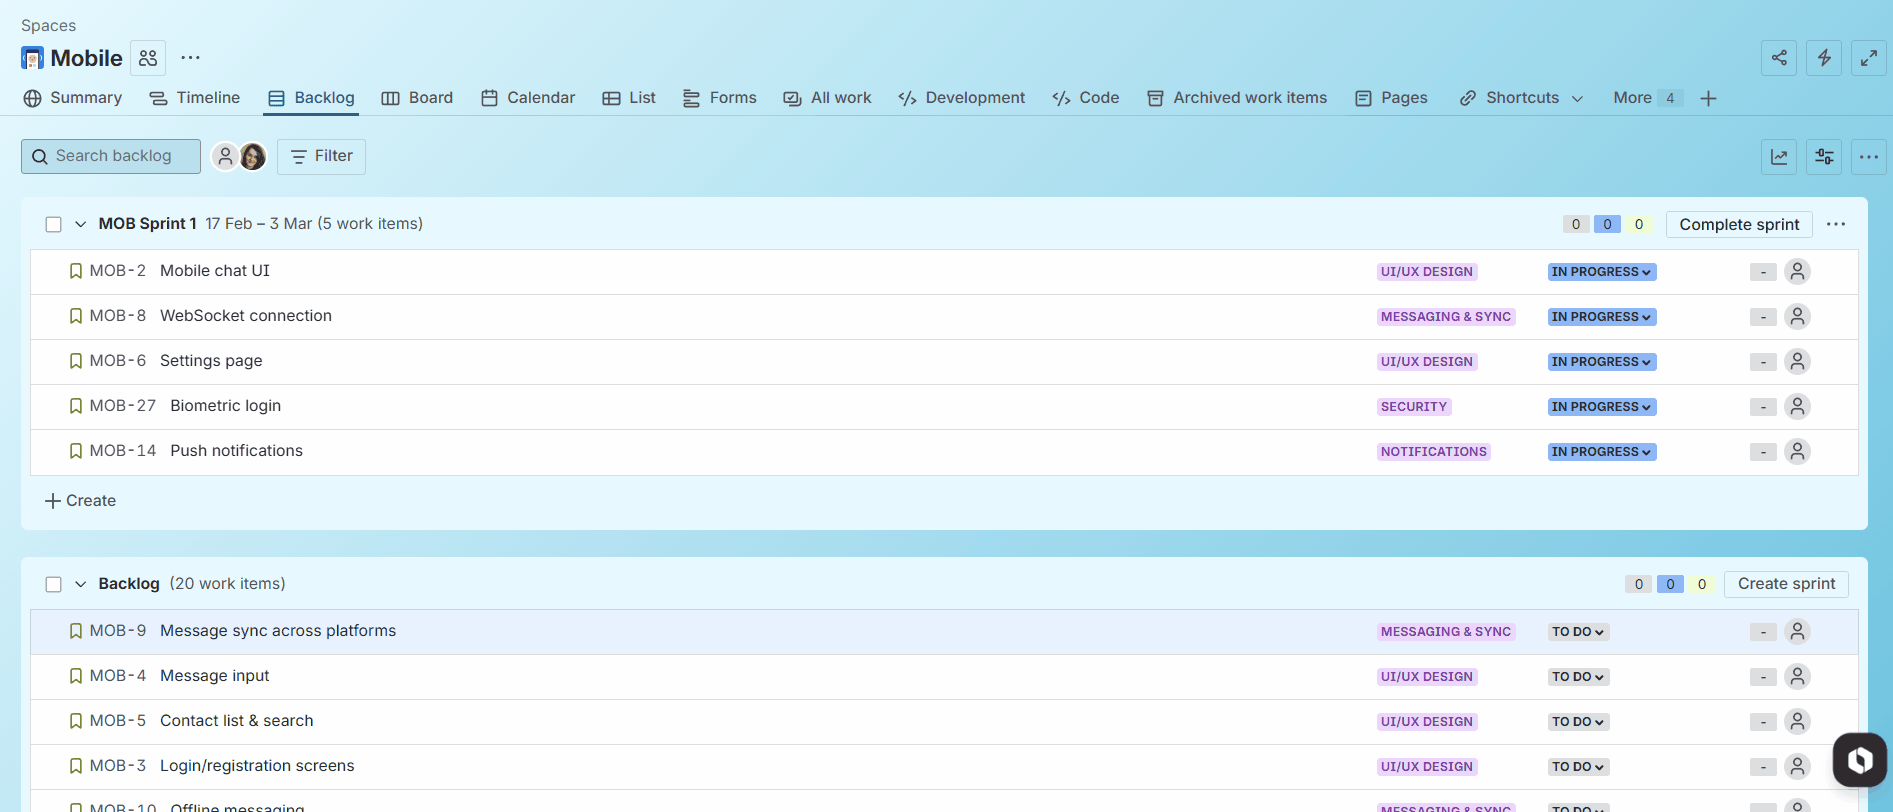
Task: Click the Create sprint button
Action: tap(1786, 584)
